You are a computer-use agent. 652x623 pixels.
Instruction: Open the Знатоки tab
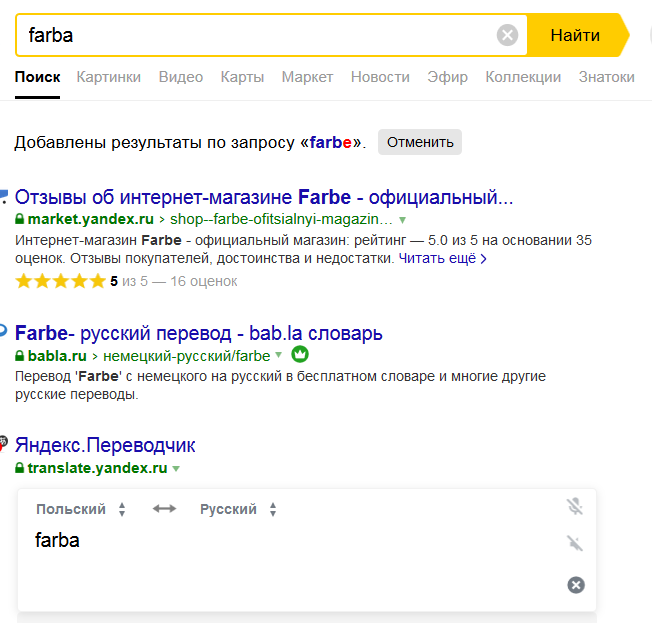(607, 77)
